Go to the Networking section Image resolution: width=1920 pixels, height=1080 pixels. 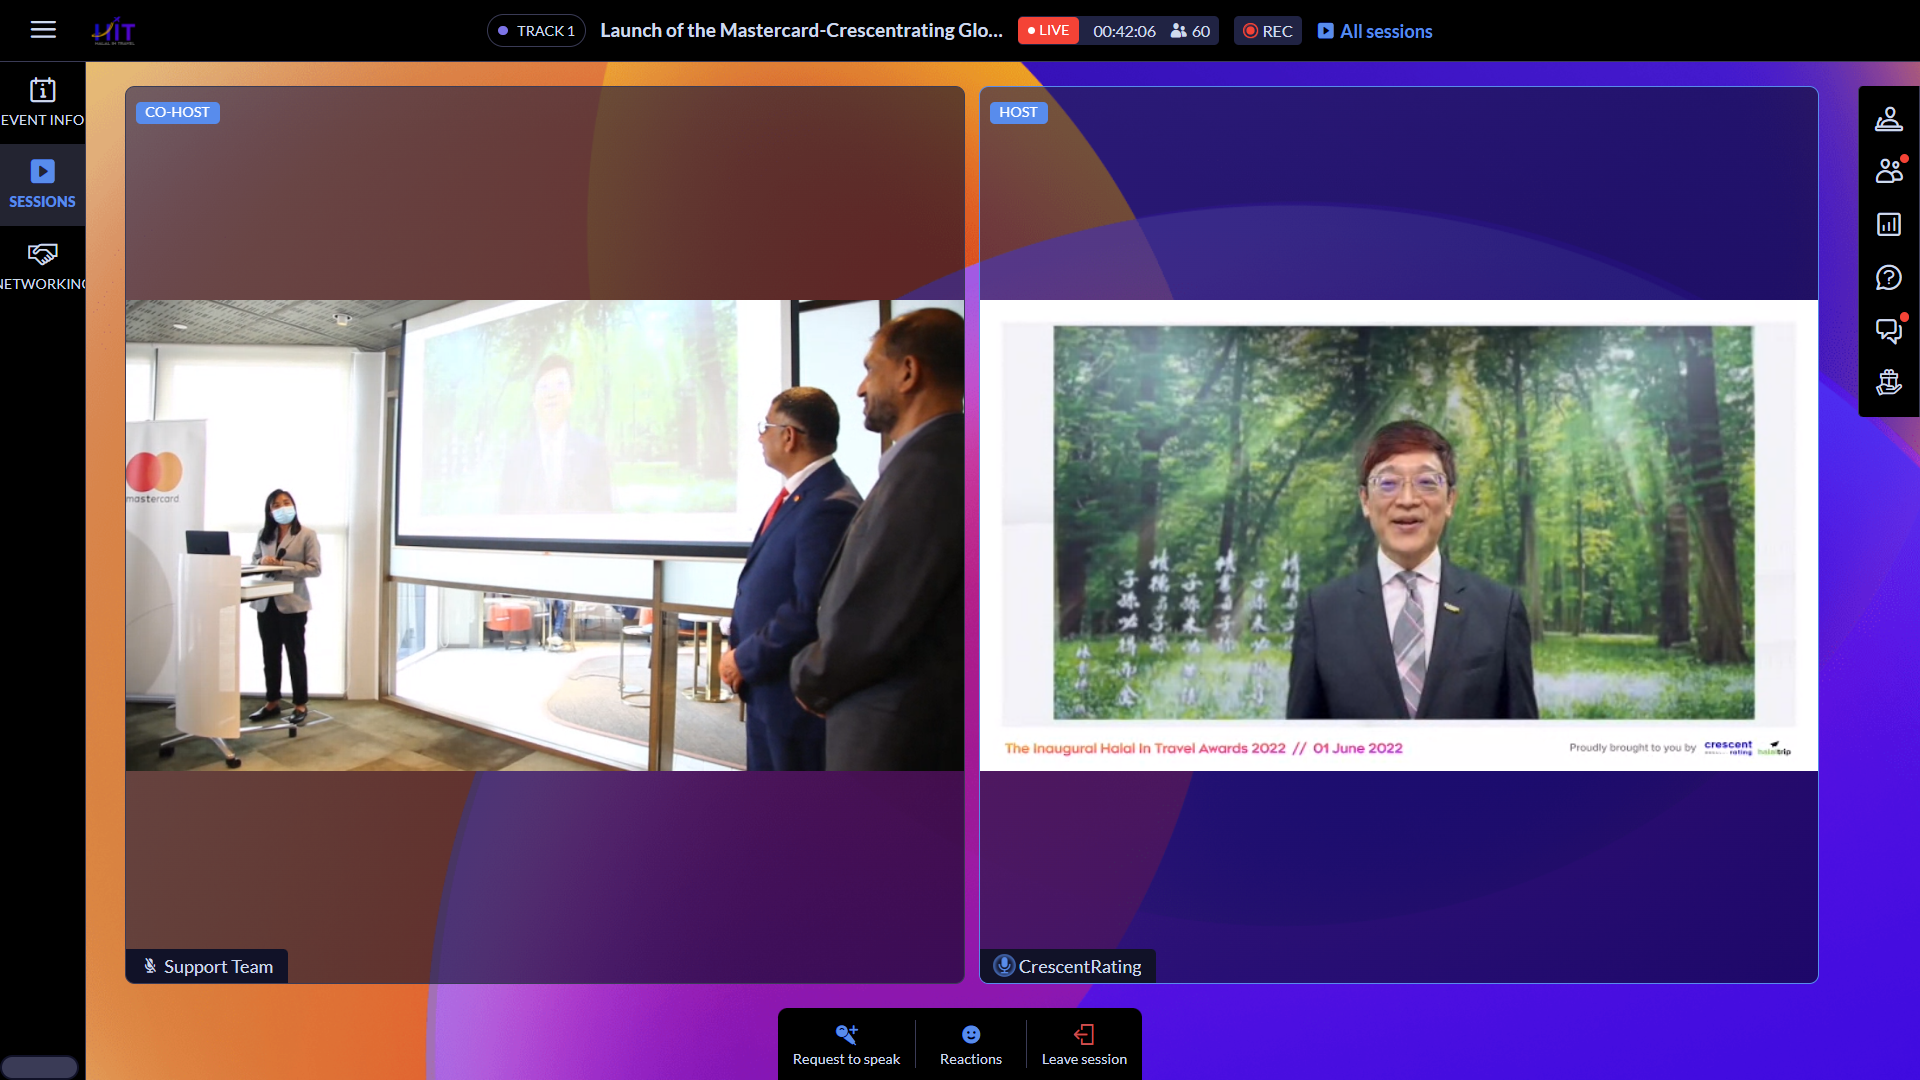[42, 267]
